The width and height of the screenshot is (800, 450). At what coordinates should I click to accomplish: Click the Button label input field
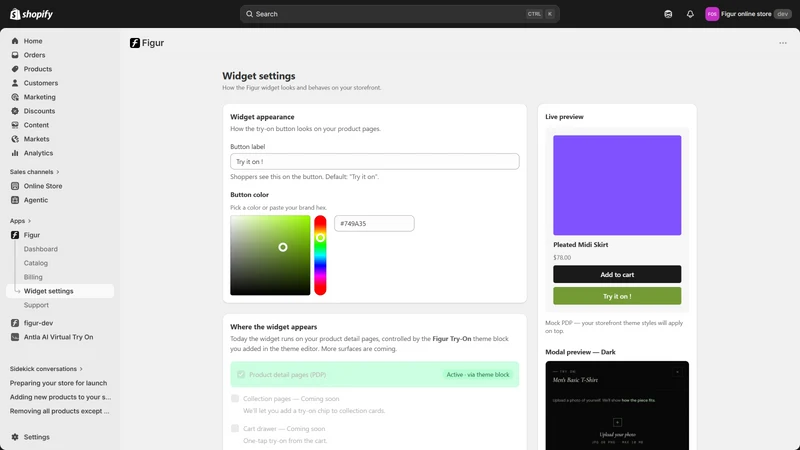click(374, 162)
